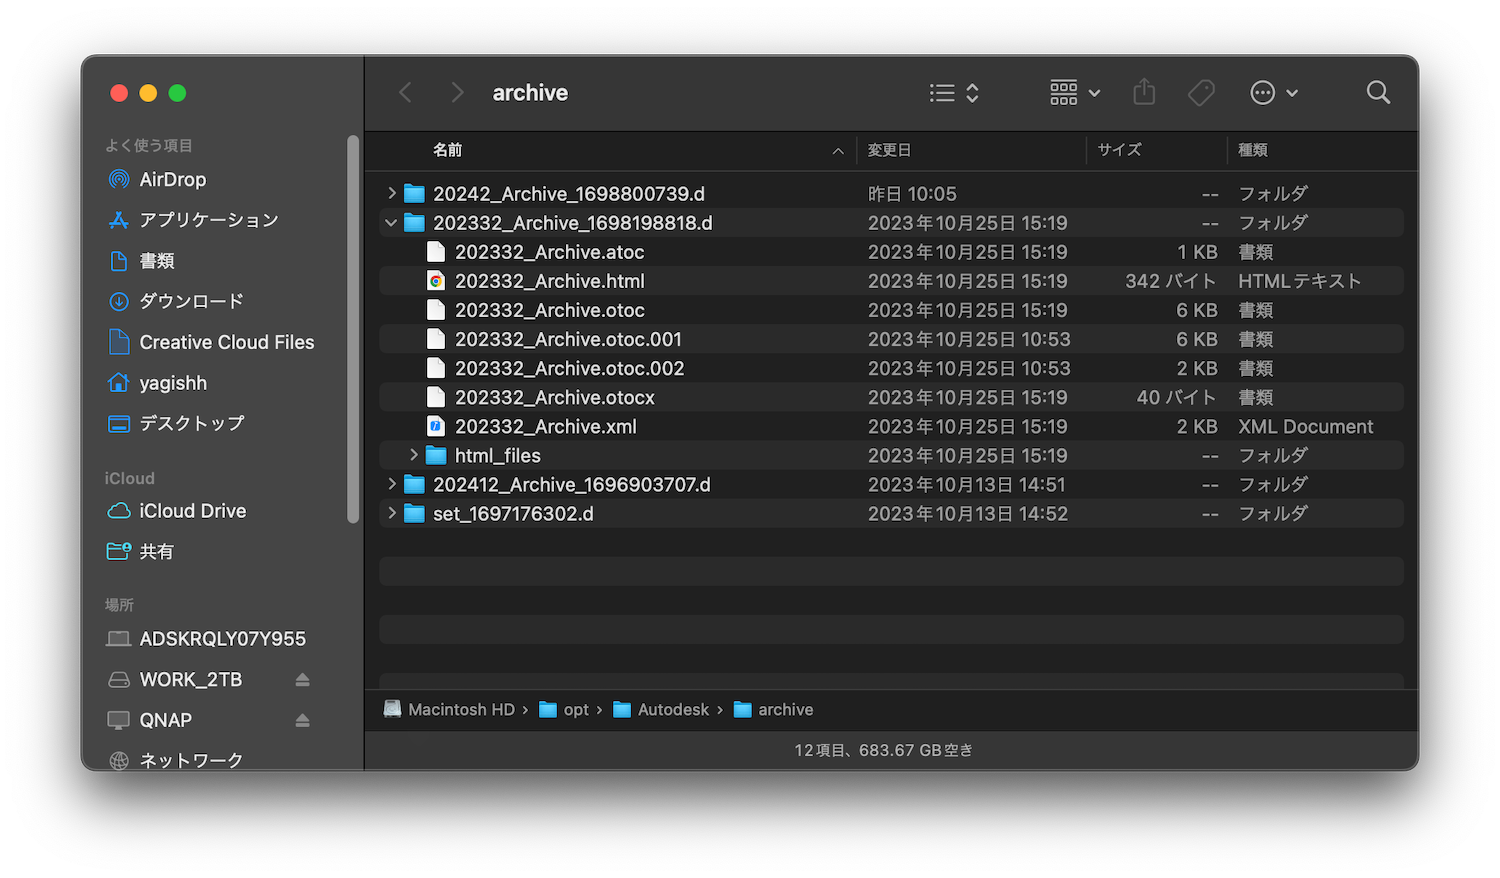
Task: Open the list view switcher dropdown
Action: pyautogui.click(x=954, y=92)
